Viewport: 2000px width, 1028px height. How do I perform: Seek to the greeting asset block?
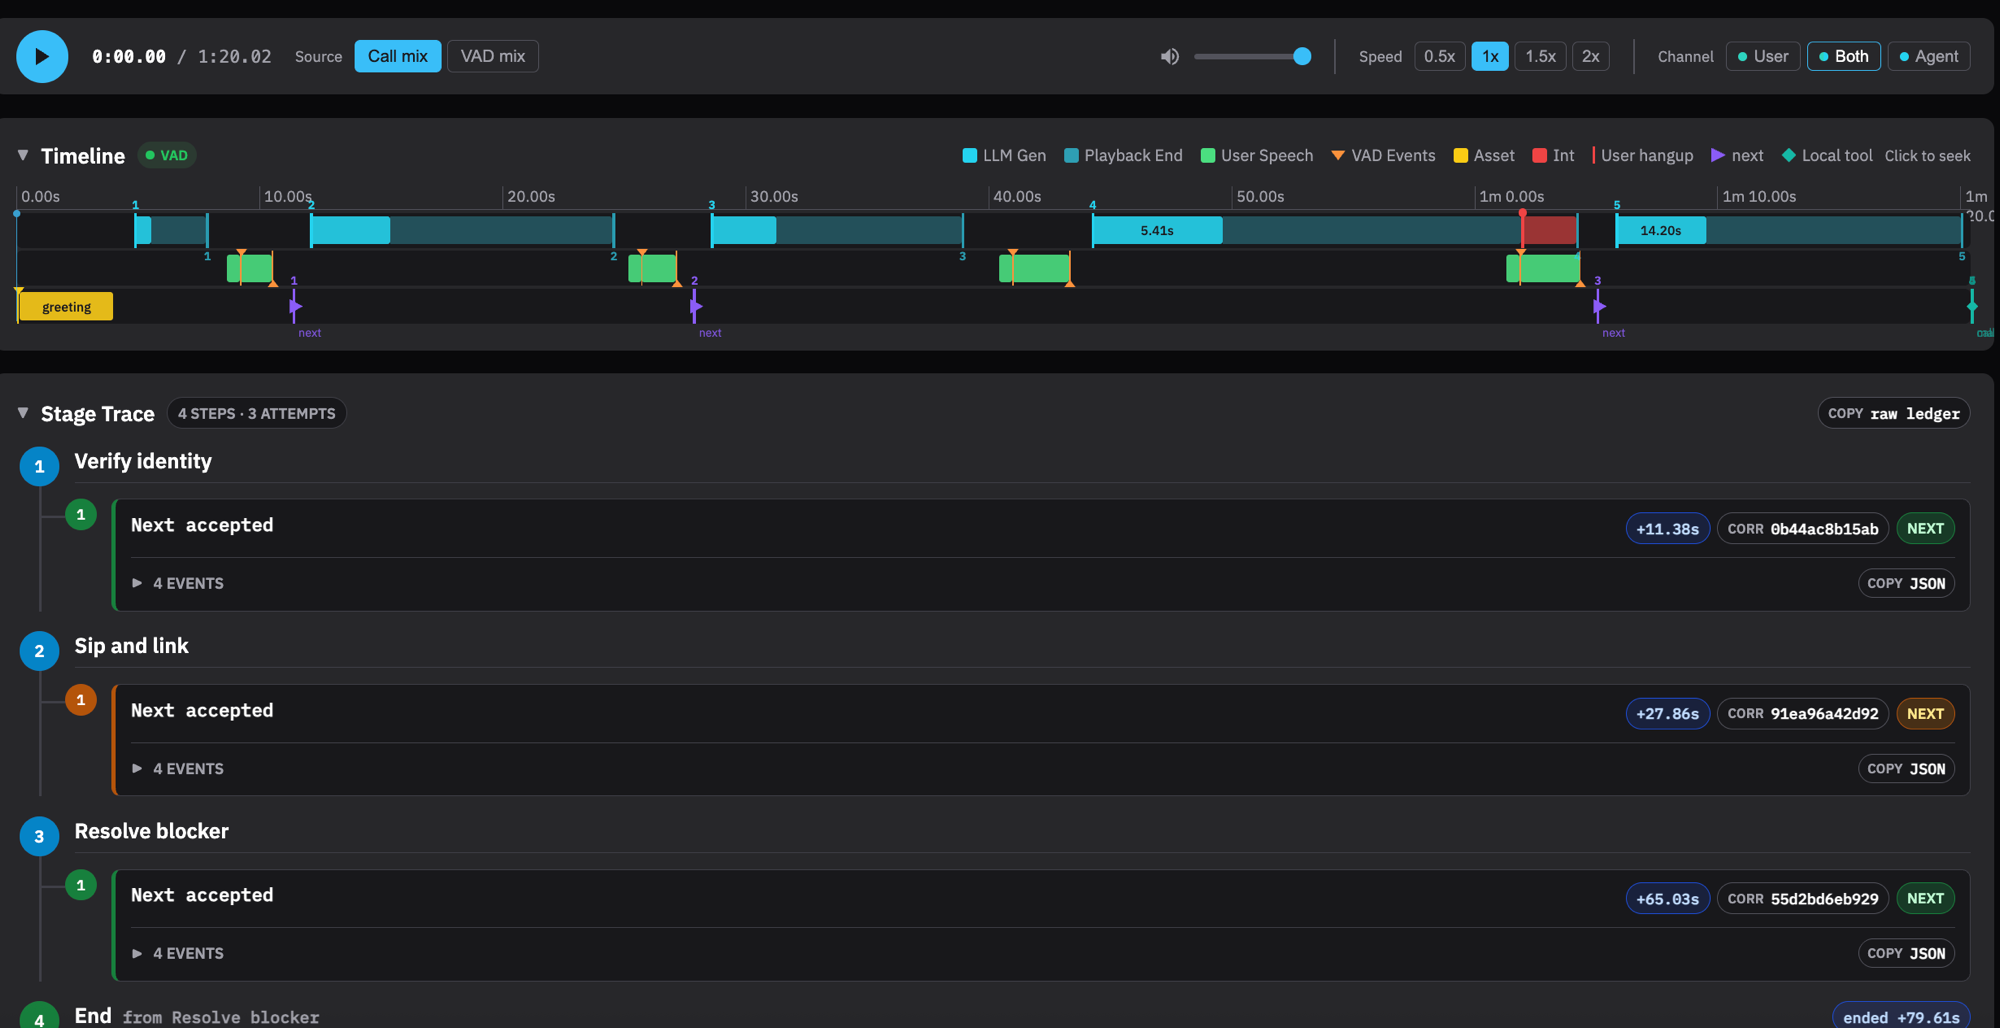pos(66,306)
